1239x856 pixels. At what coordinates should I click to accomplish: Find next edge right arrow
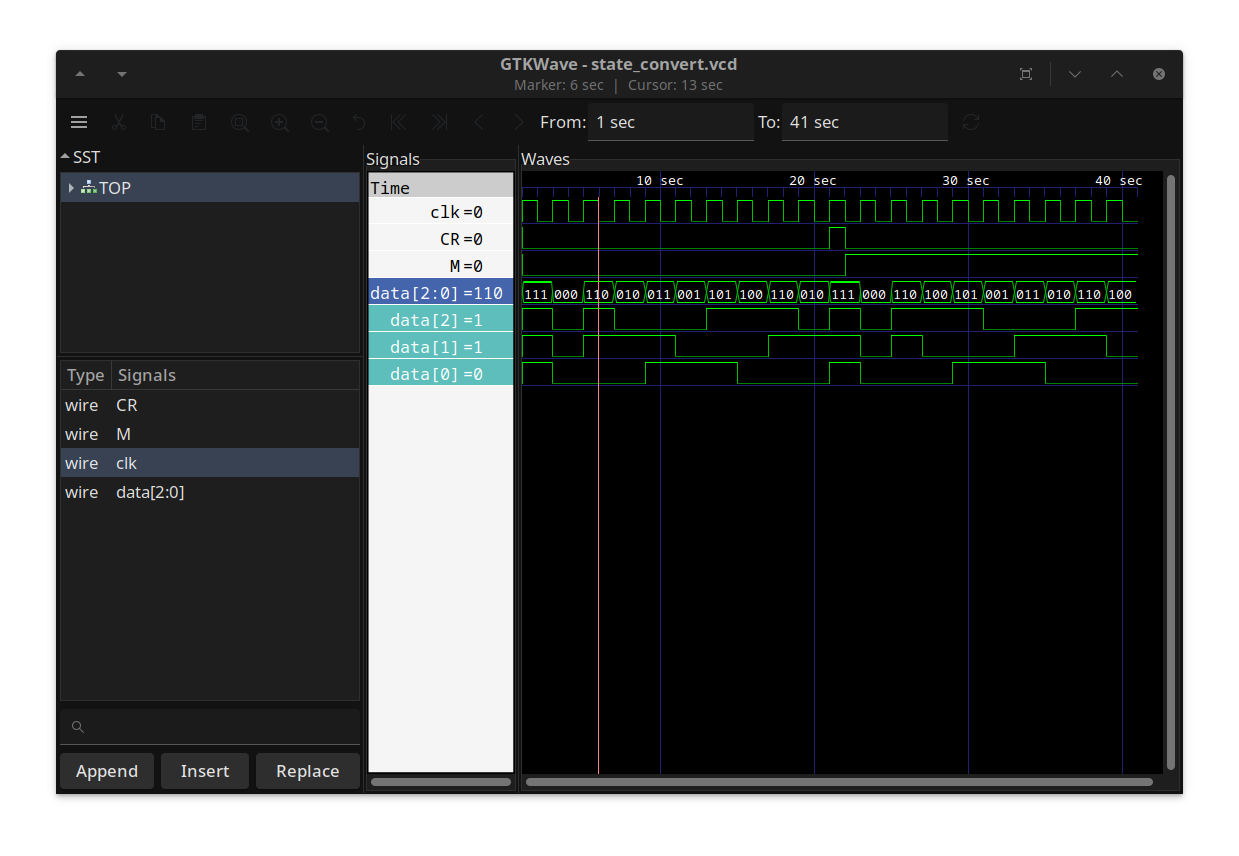click(518, 122)
